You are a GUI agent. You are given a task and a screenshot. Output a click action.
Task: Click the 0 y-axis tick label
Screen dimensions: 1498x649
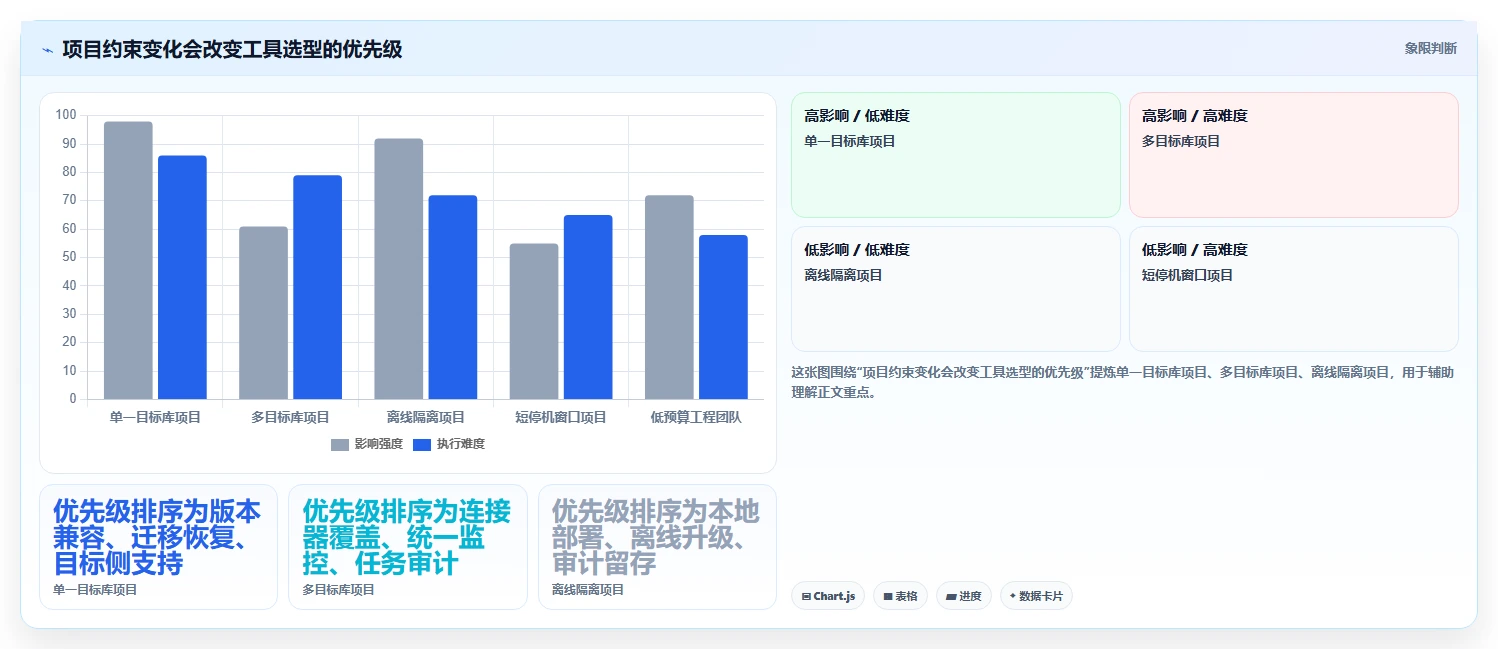[x=73, y=399]
